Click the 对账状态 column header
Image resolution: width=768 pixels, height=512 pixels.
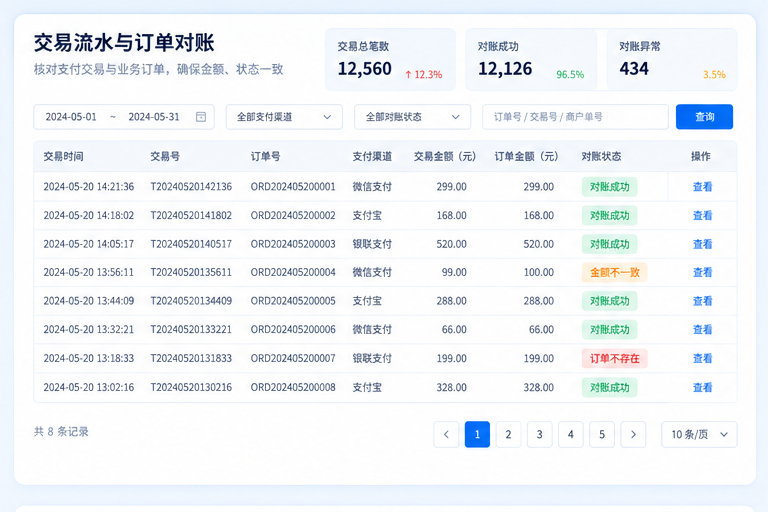point(601,156)
